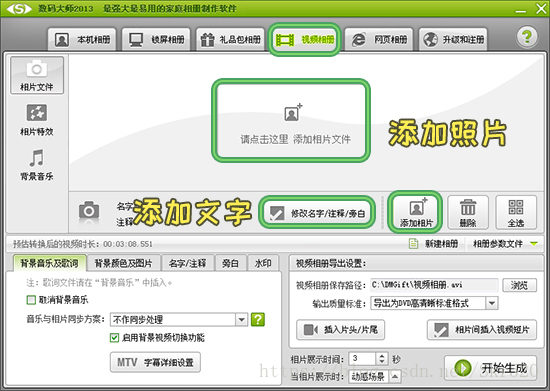Click the 视频相册保存路径 input field

point(434,285)
